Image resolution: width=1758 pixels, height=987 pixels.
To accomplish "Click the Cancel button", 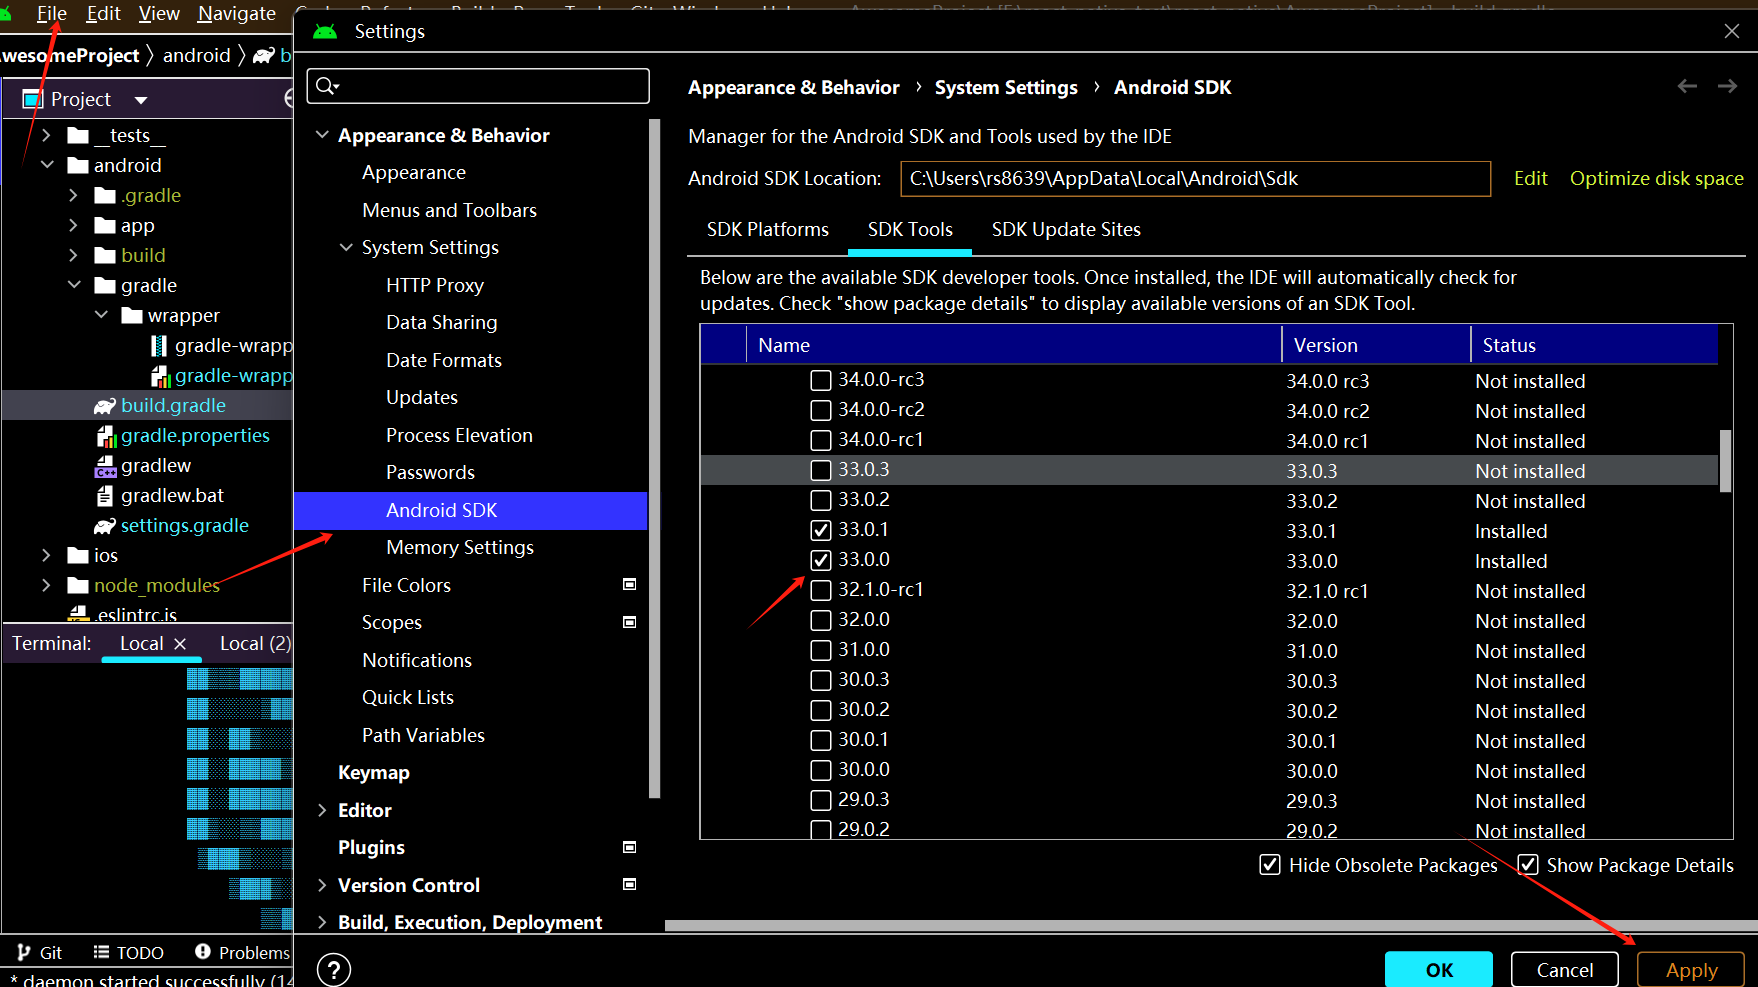I will pyautogui.click(x=1565, y=970).
